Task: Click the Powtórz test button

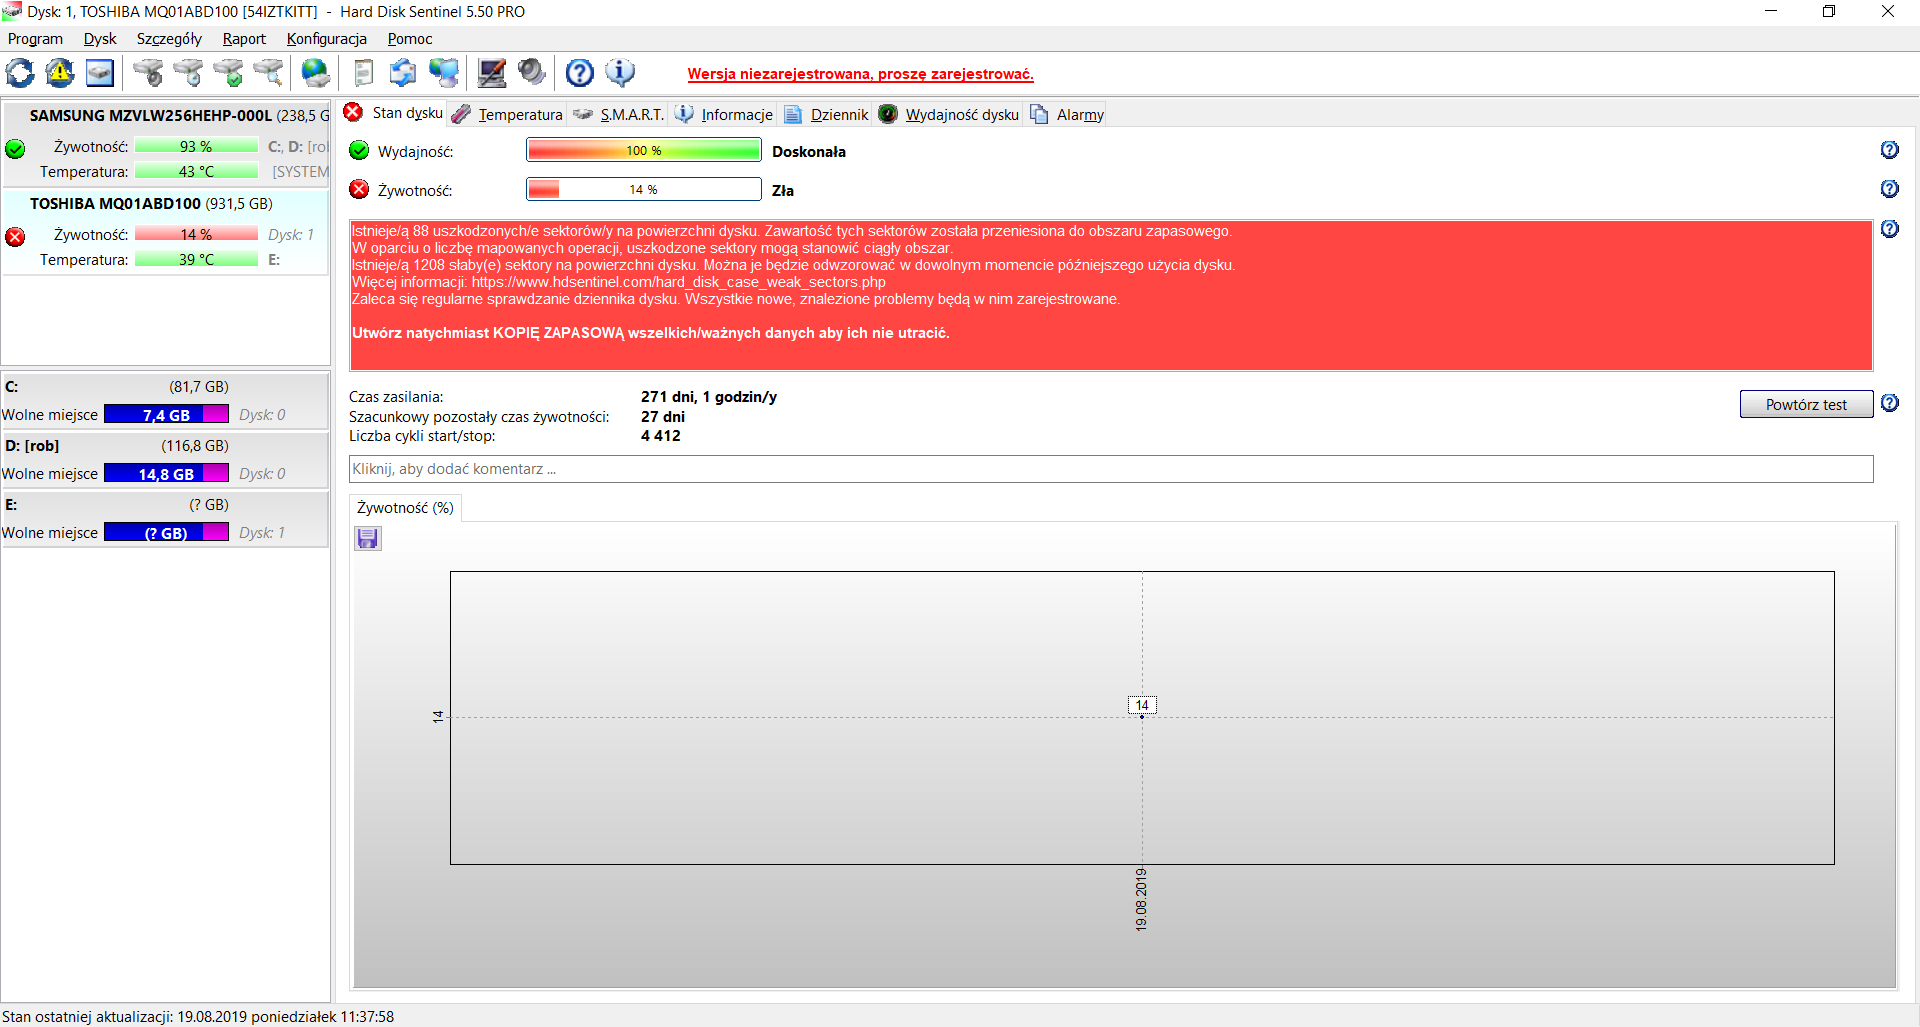Action: click(x=1806, y=404)
